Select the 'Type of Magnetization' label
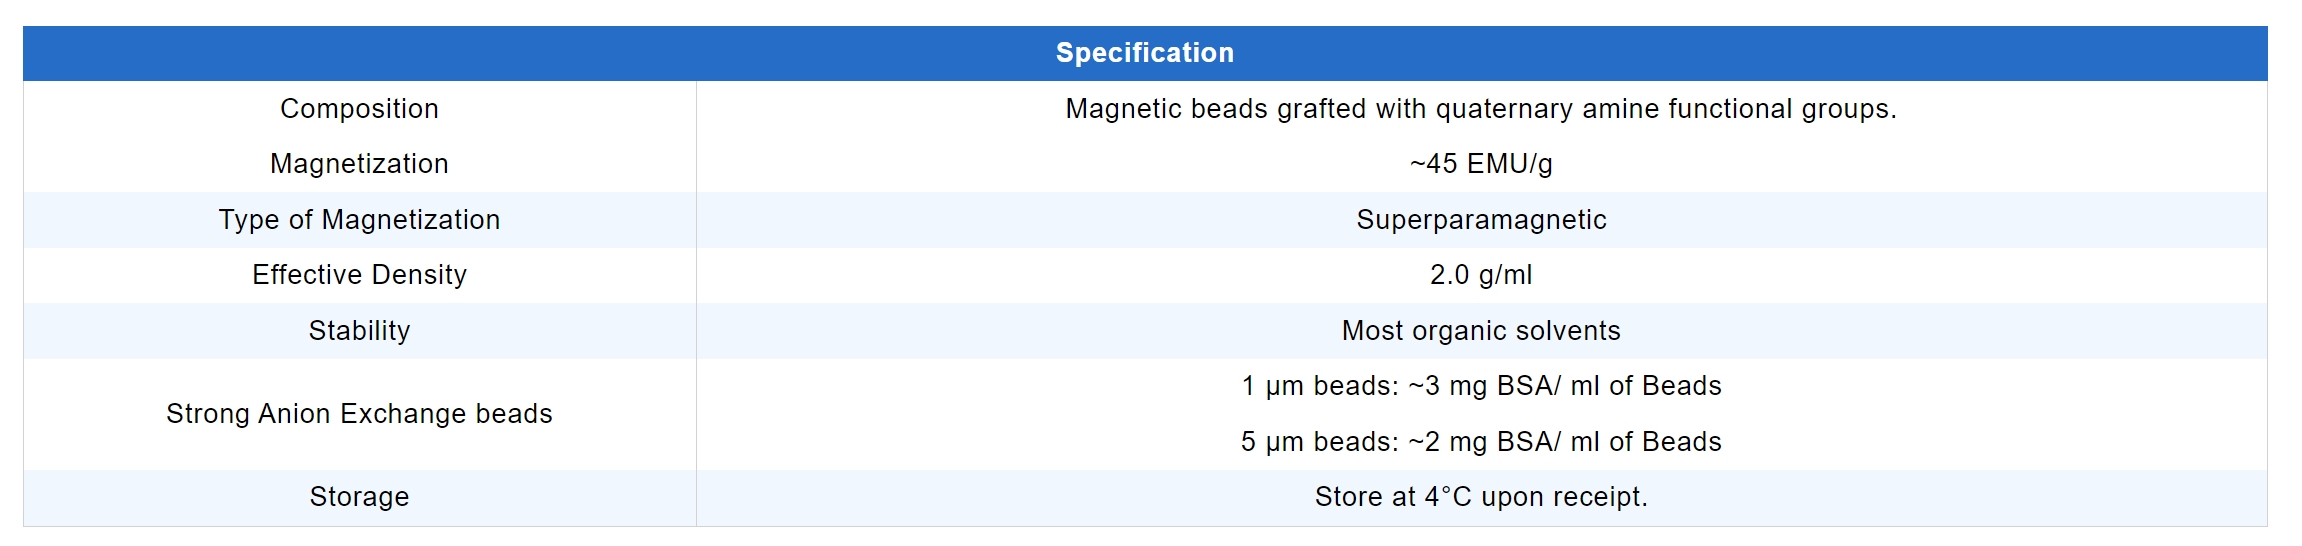 click(359, 220)
